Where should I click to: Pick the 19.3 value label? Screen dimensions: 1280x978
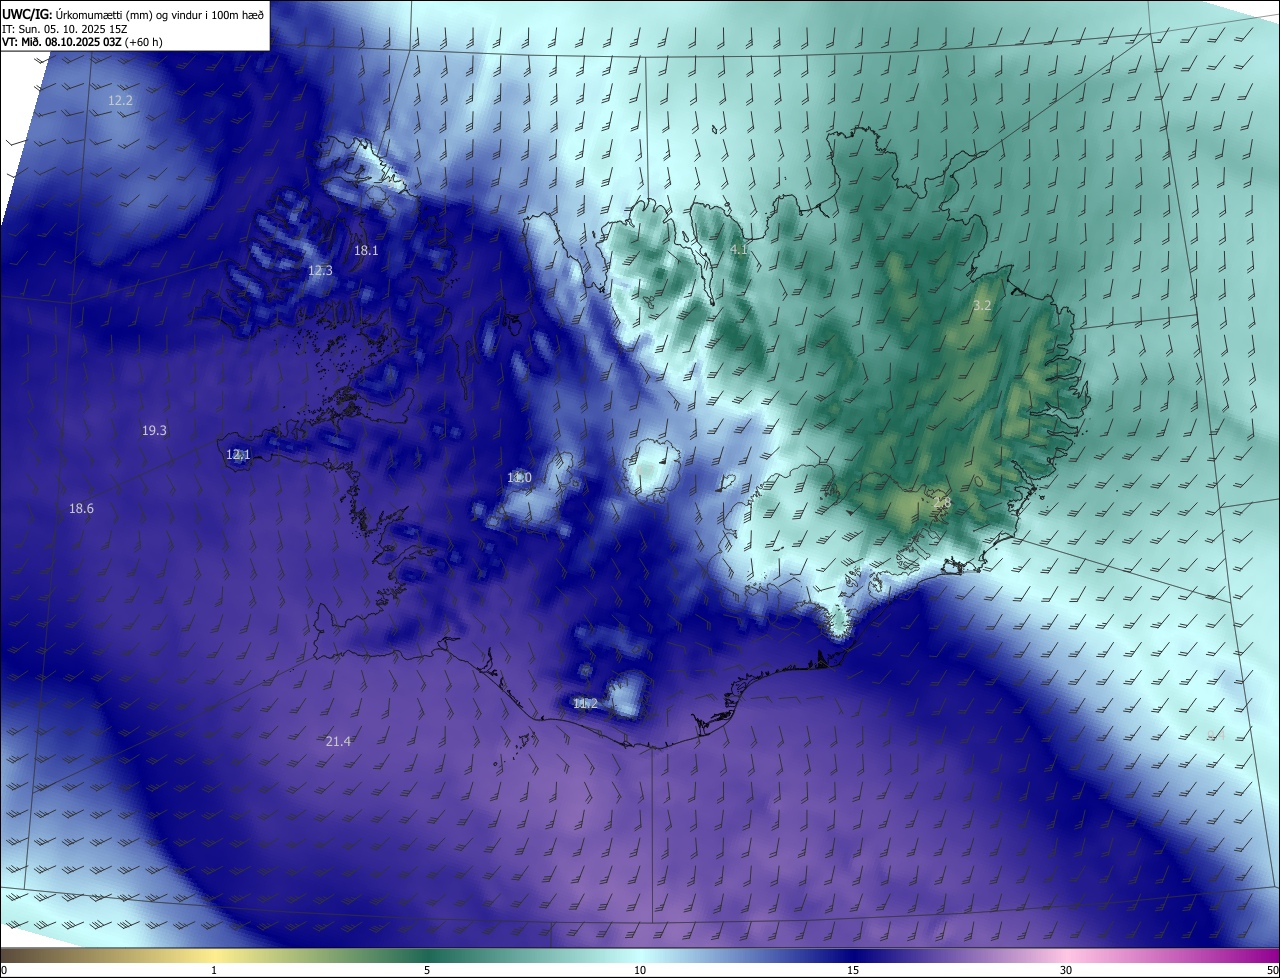coord(154,430)
